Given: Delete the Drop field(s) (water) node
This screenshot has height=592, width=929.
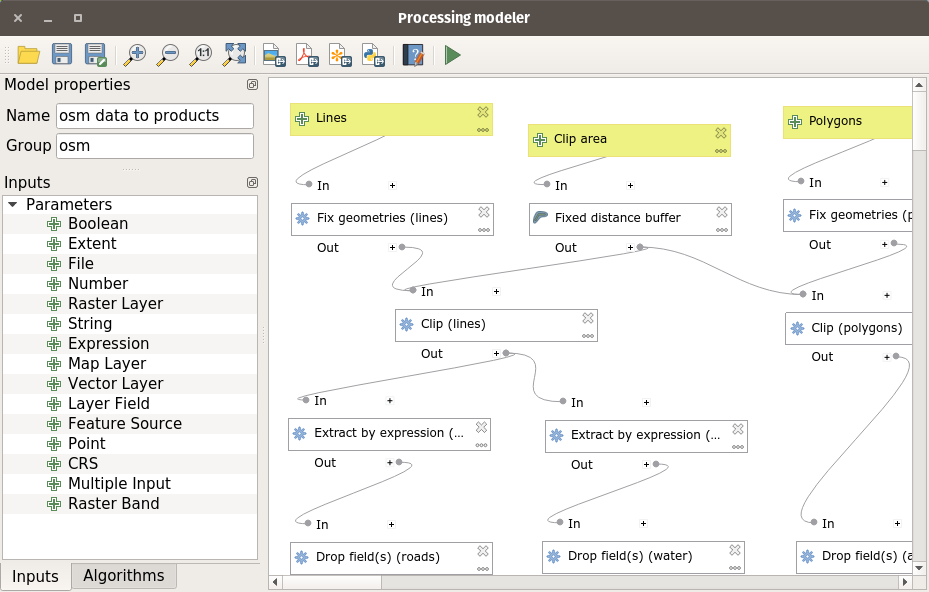Looking at the screenshot, I should (x=735, y=550).
